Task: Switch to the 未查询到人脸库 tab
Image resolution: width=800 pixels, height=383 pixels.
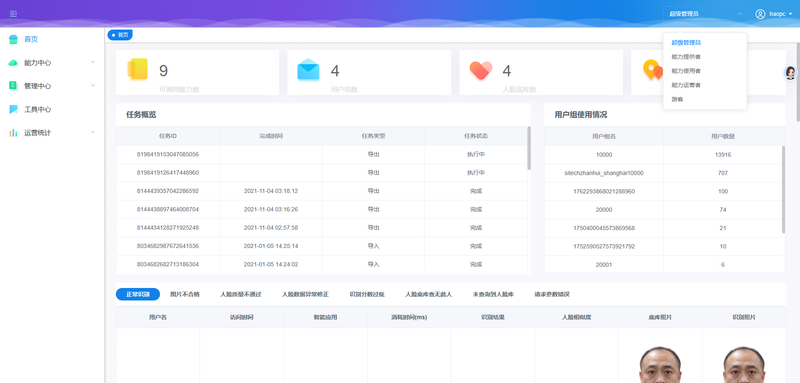Action: click(493, 294)
